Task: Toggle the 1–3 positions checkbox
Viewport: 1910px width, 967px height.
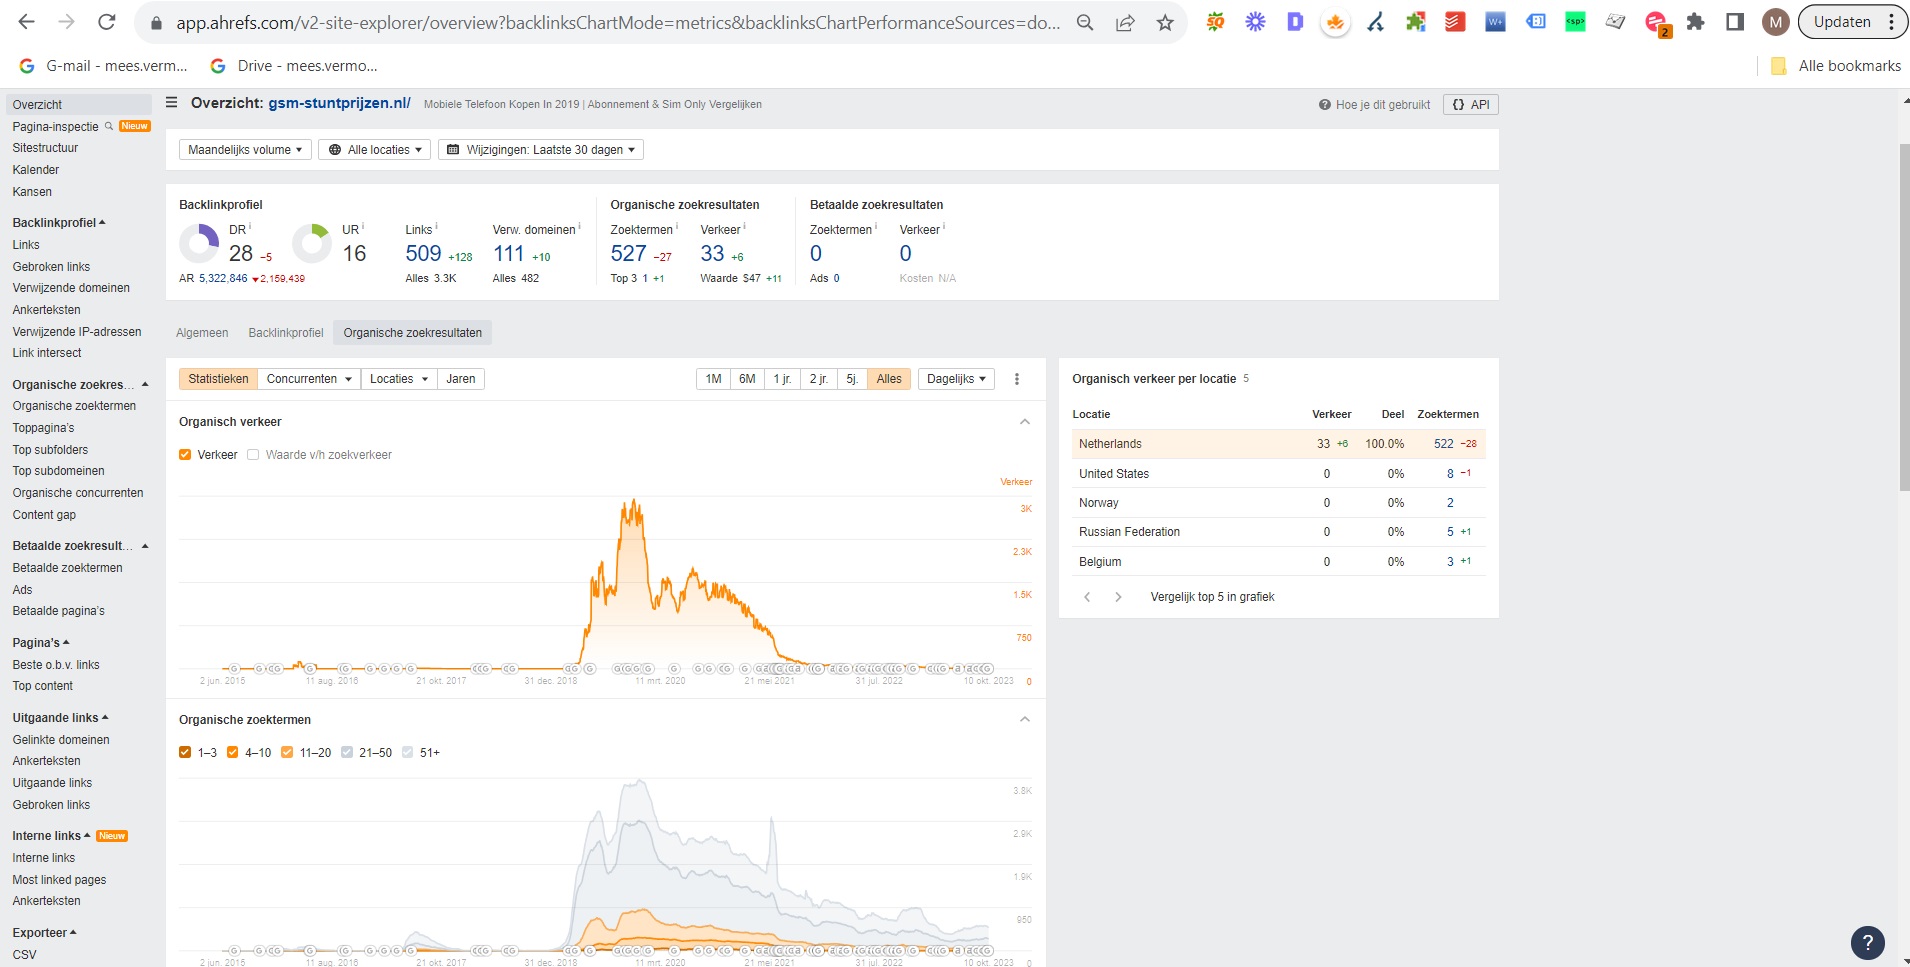Action: point(185,753)
